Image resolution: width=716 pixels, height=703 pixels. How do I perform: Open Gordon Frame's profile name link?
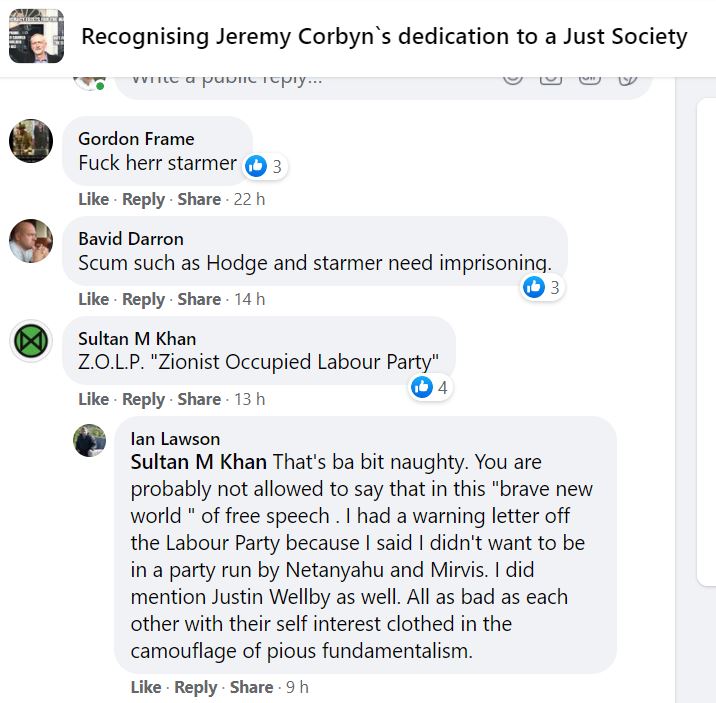(136, 139)
